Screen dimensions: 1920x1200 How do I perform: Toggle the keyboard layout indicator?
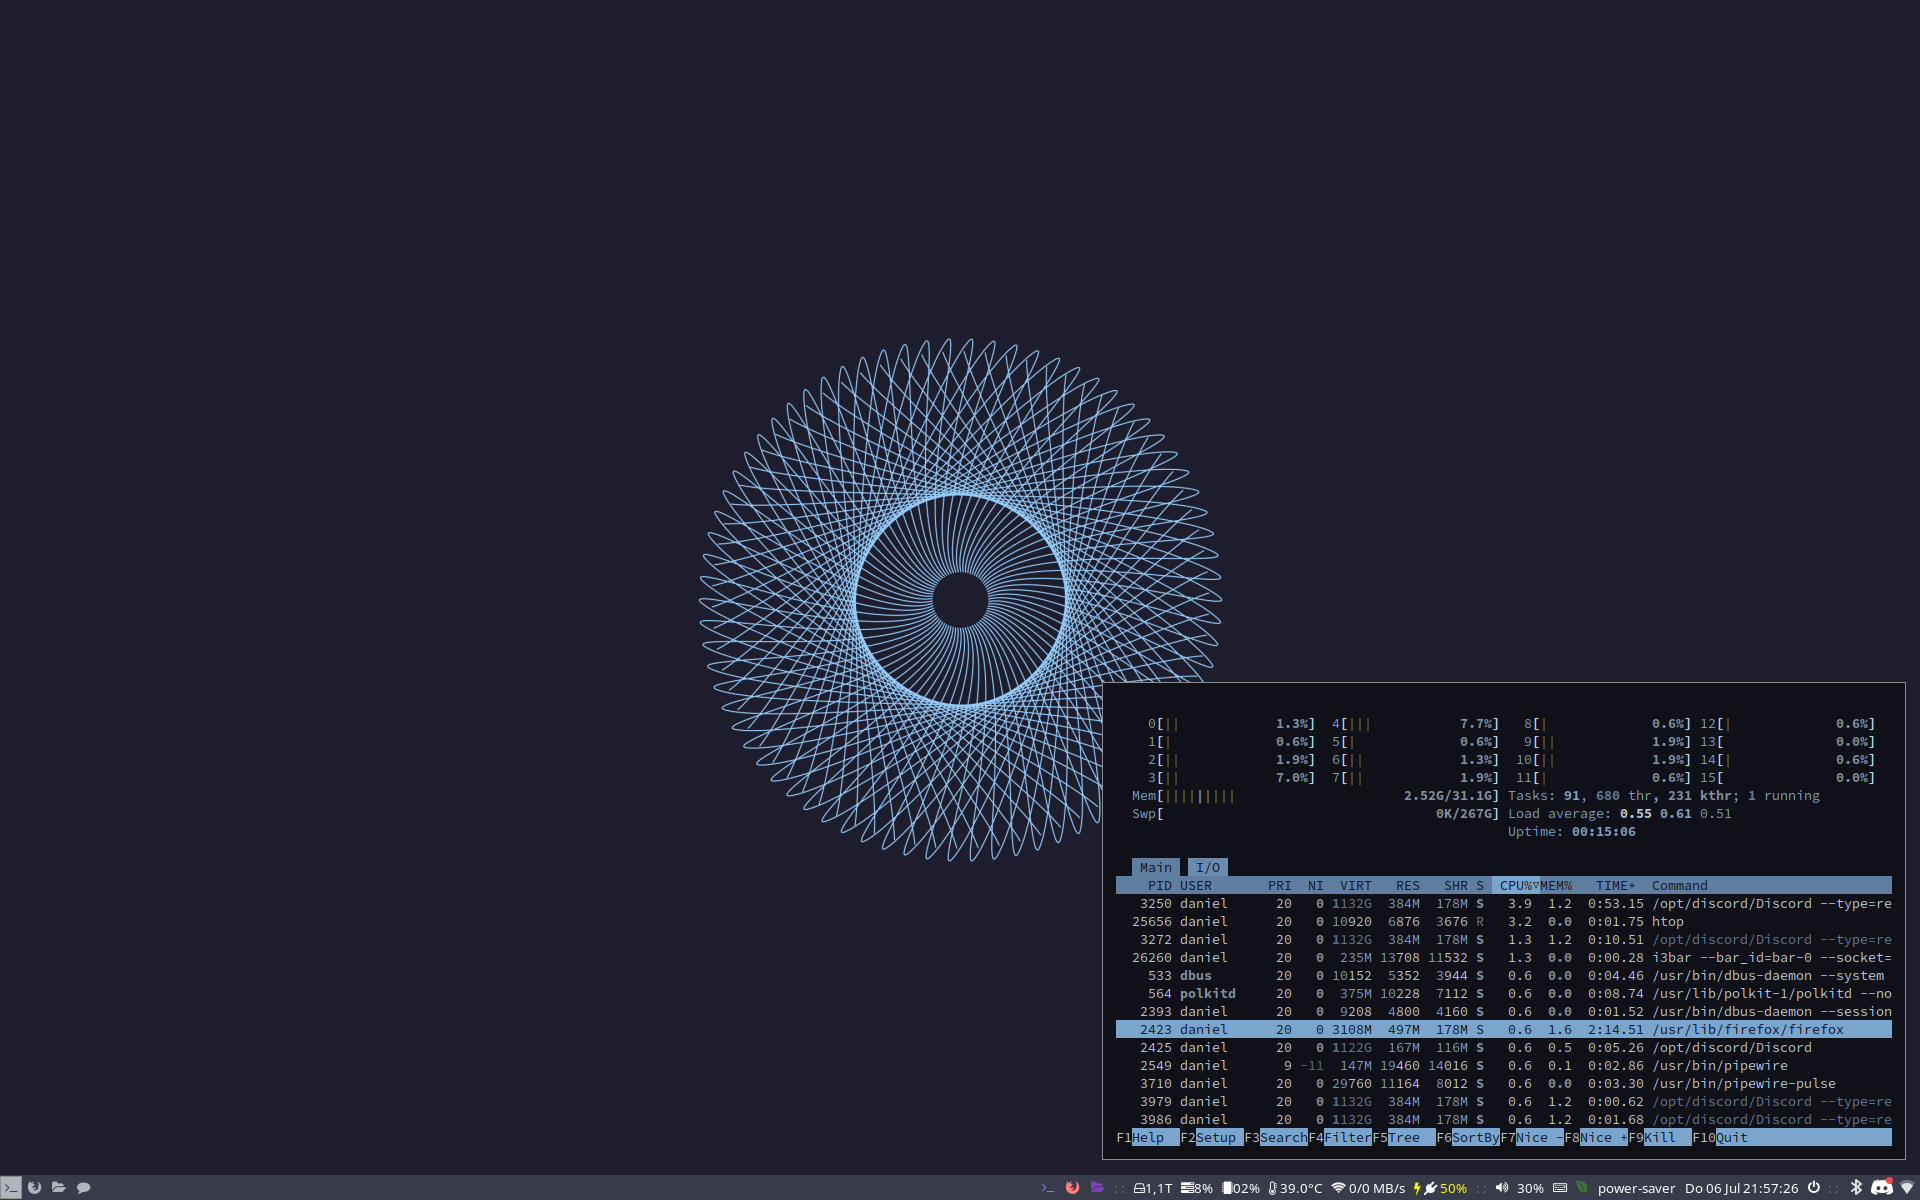(1560, 1188)
